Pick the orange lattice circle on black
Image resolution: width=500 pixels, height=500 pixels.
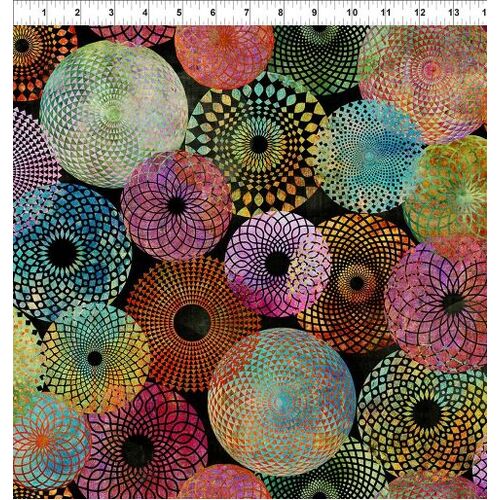click(358, 283)
